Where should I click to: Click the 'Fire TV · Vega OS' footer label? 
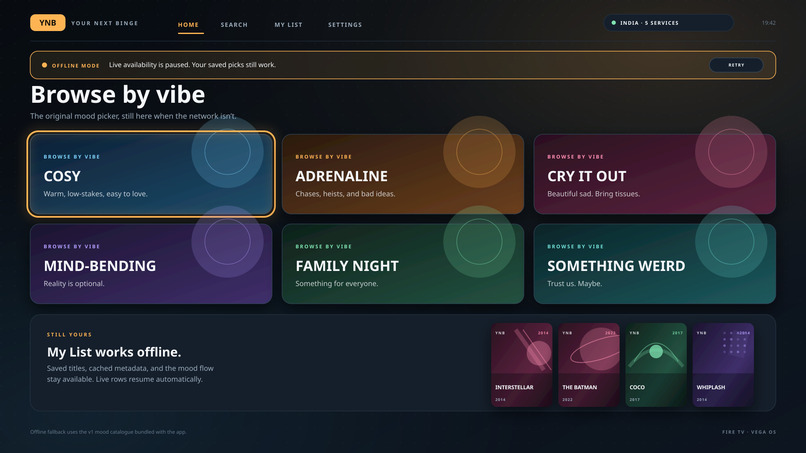point(749,432)
